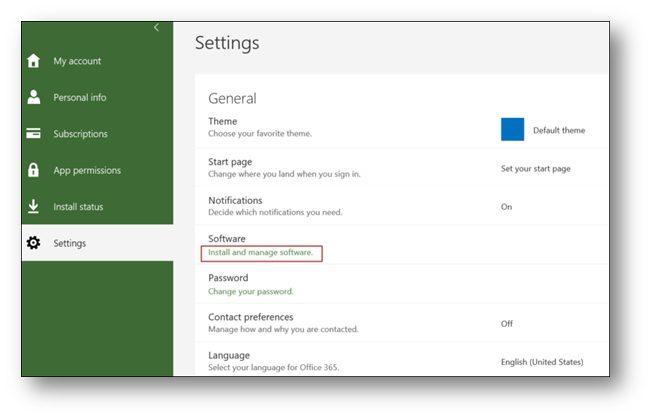Expand the Theme setting row
Screen dimensions: 652x419
401,128
